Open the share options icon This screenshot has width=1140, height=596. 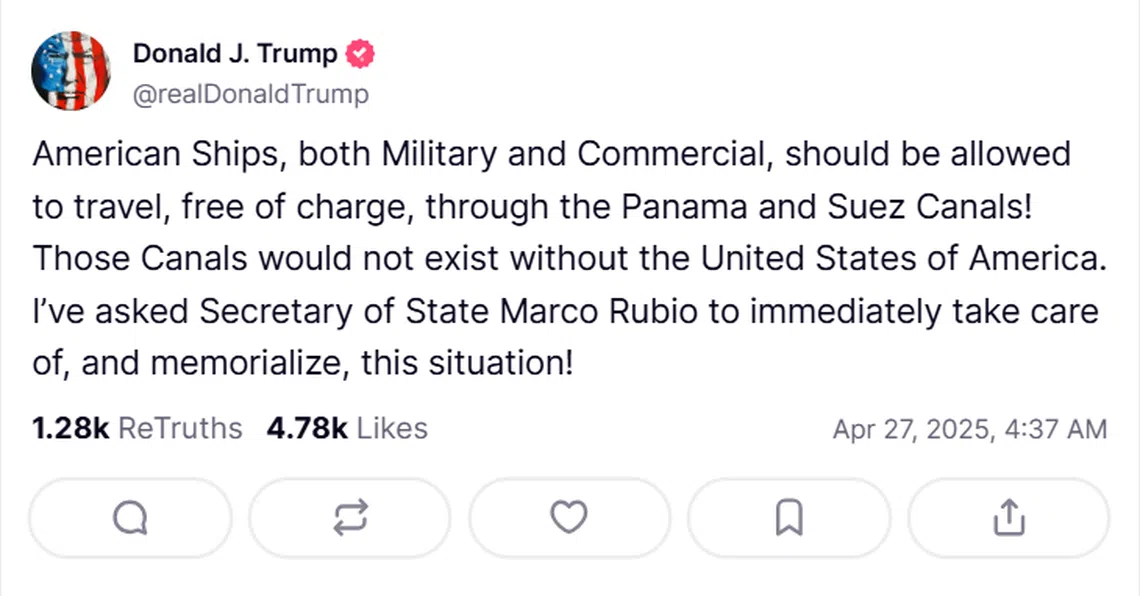coord(1008,517)
